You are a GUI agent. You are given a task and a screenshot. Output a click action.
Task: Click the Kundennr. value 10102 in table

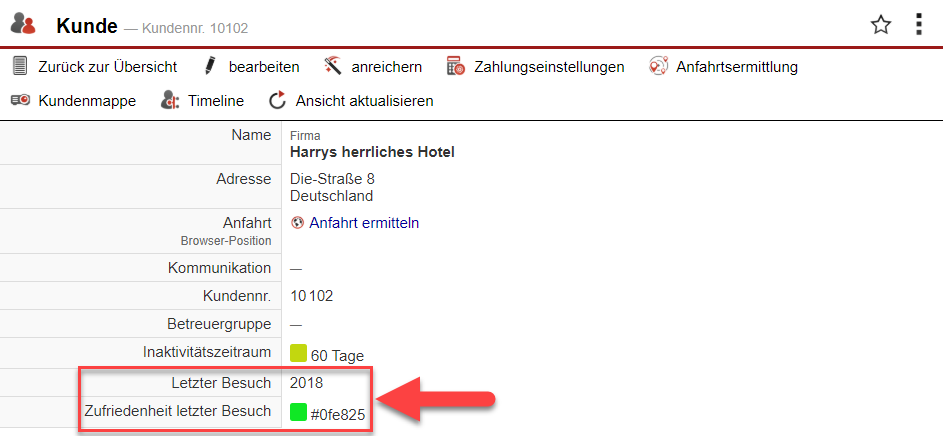click(x=310, y=296)
